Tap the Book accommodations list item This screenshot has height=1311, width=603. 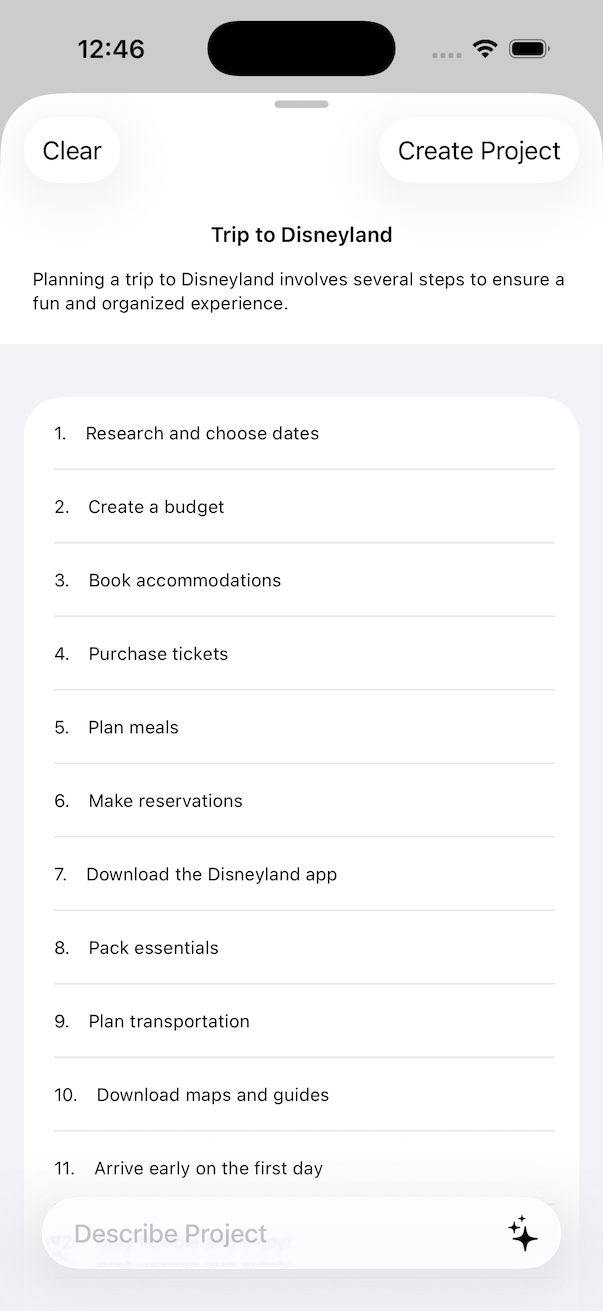185,580
